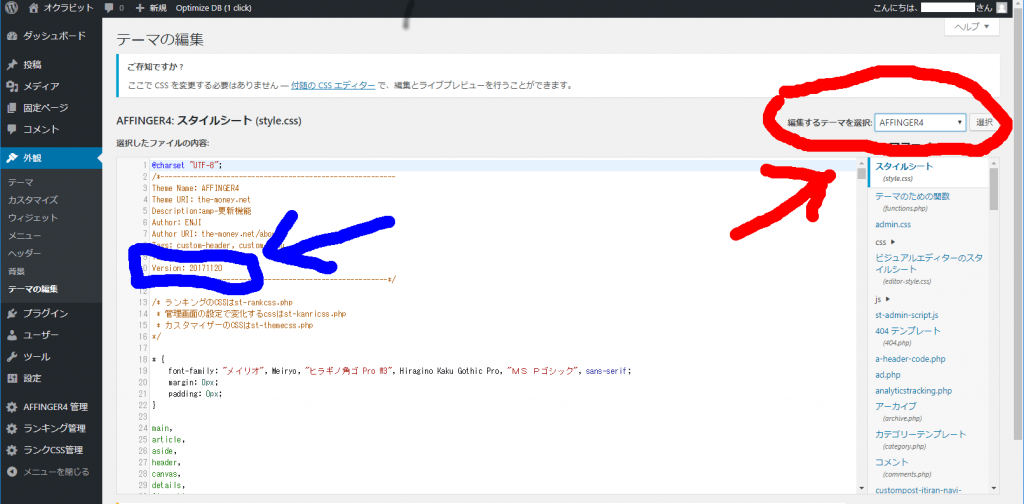
Task: Click the 固定ページ pages icon
Action: coord(12,108)
